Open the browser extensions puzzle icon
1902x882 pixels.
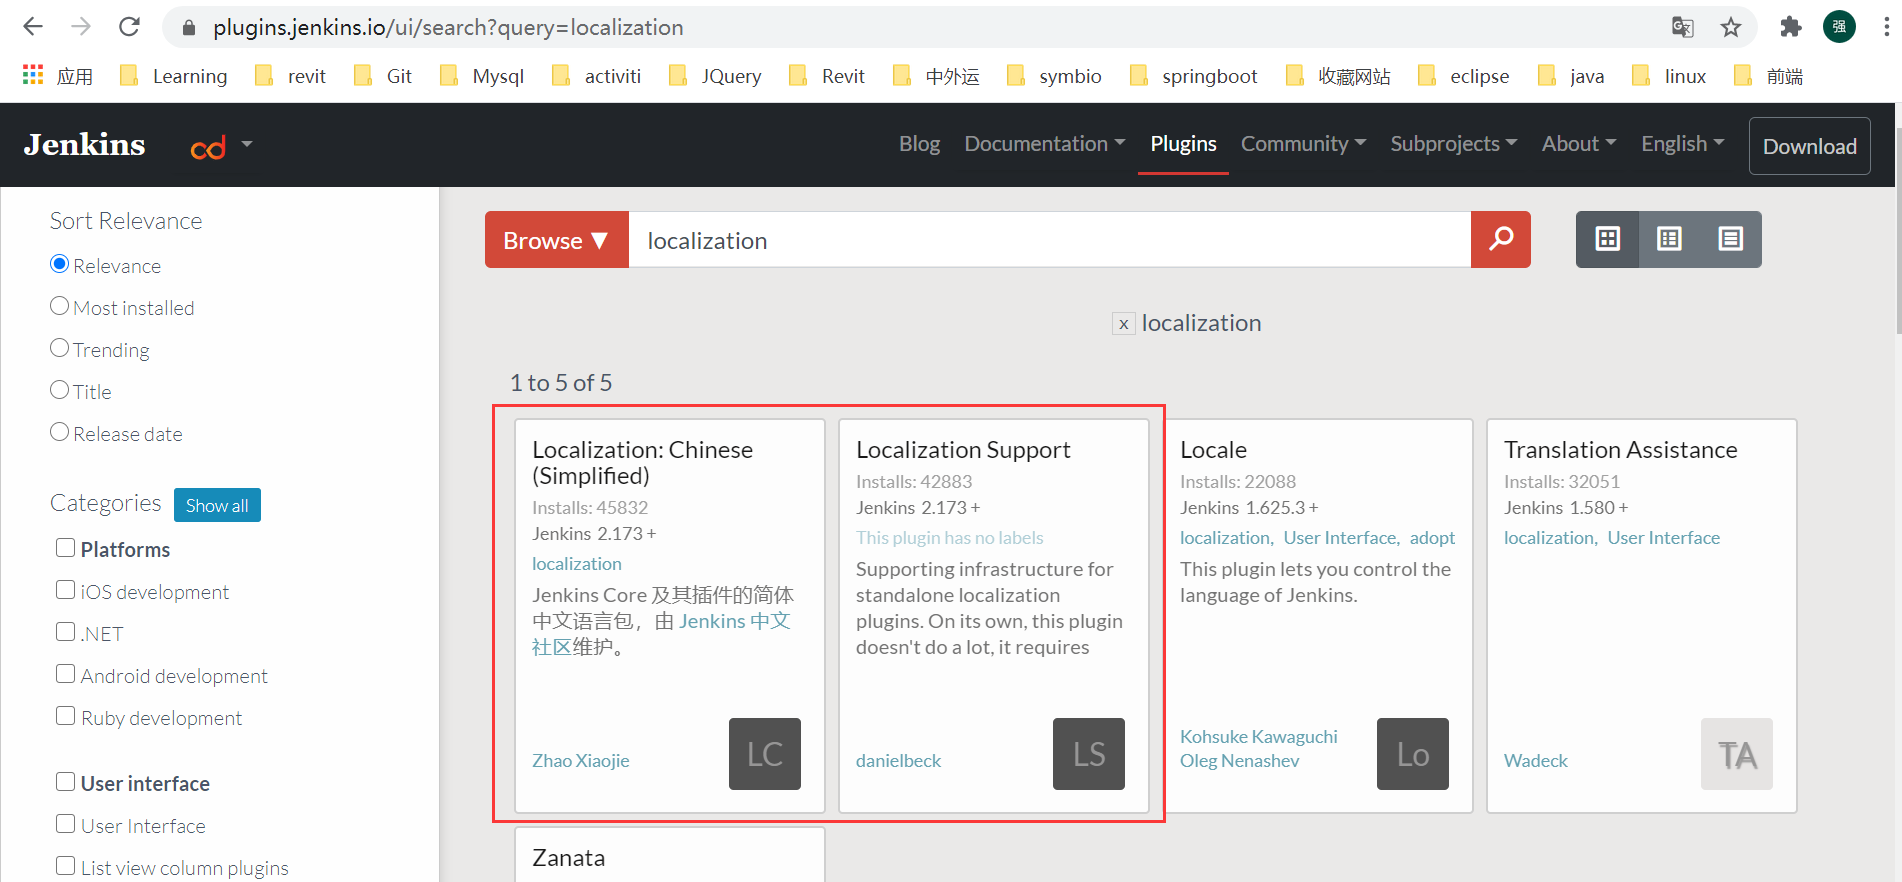click(1791, 27)
